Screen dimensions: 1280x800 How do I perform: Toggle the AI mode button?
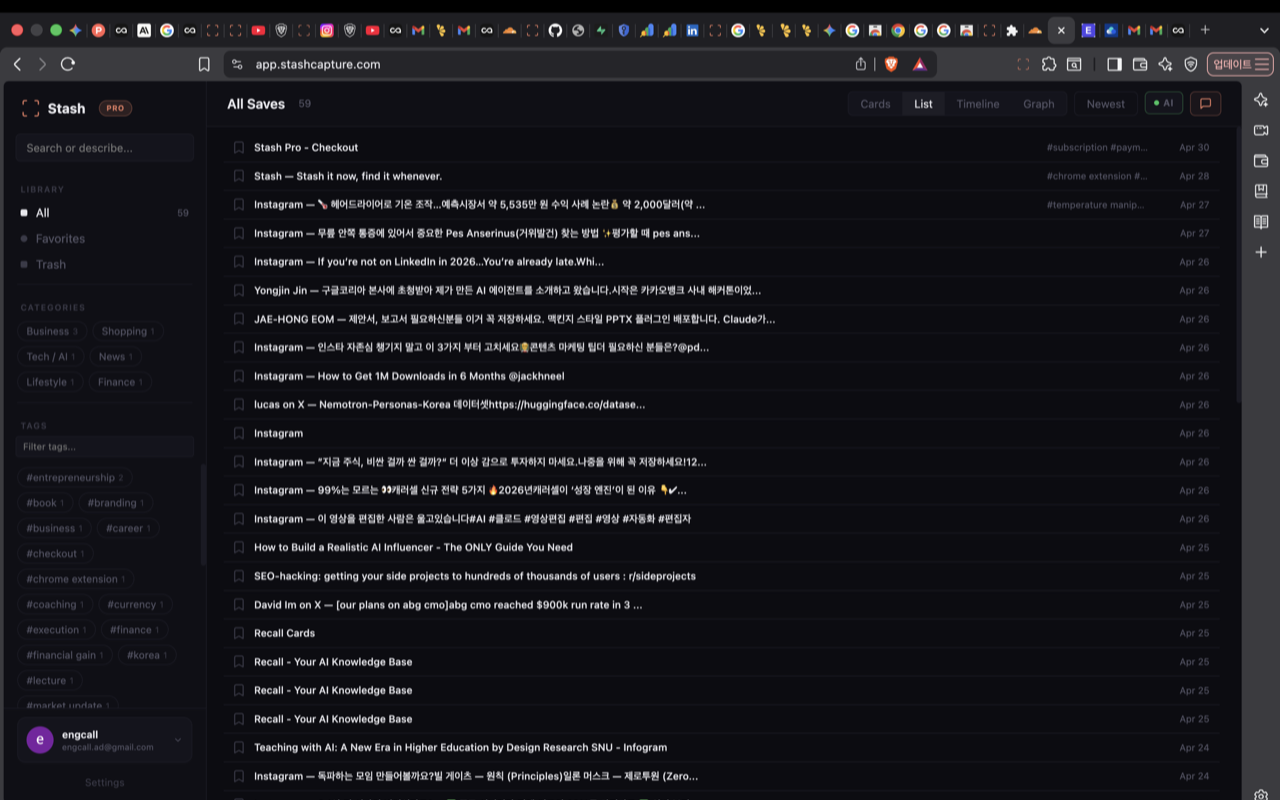(x=1164, y=103)
